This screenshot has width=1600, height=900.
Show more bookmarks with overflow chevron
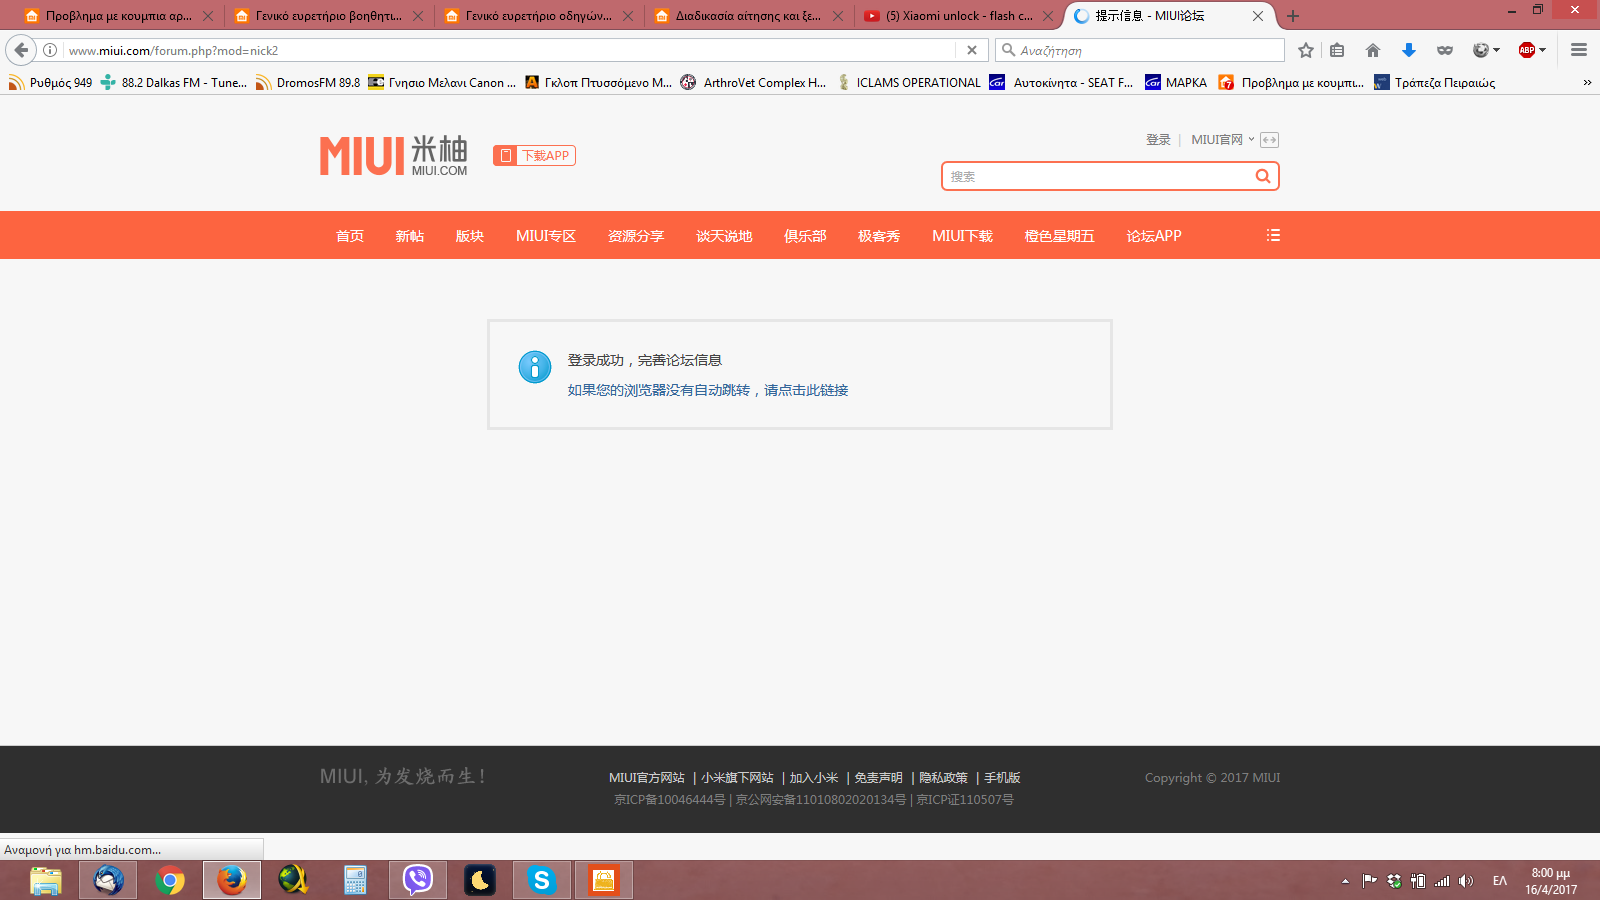(1587, 83)
